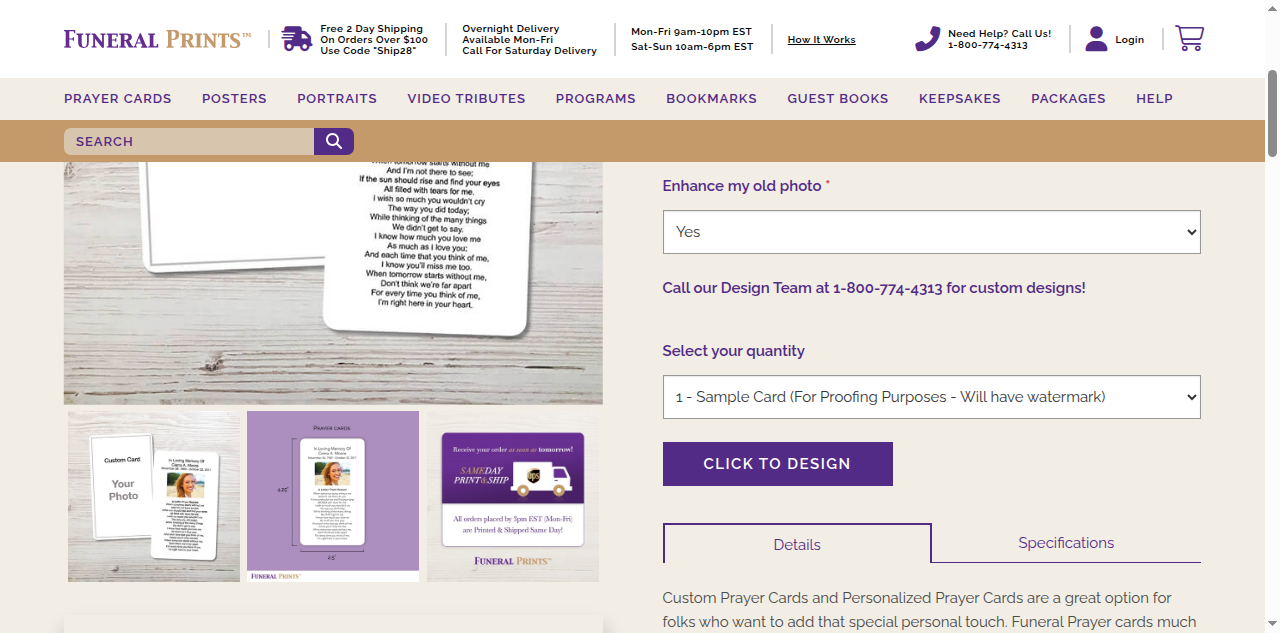
Task: Open the Bookmarks menu
Action: pos(711,98)
